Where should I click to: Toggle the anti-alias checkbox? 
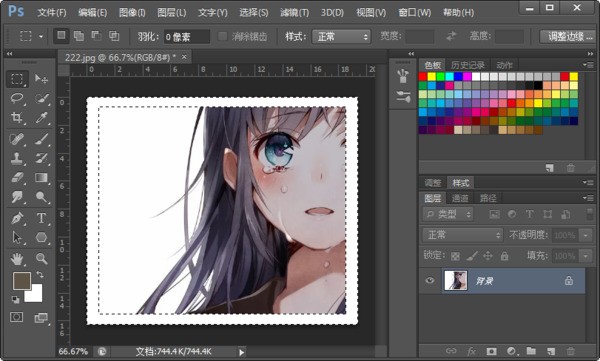222,36
